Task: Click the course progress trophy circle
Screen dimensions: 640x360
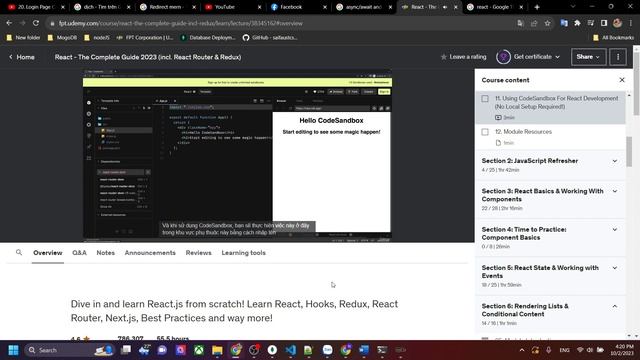Action: 503,57
